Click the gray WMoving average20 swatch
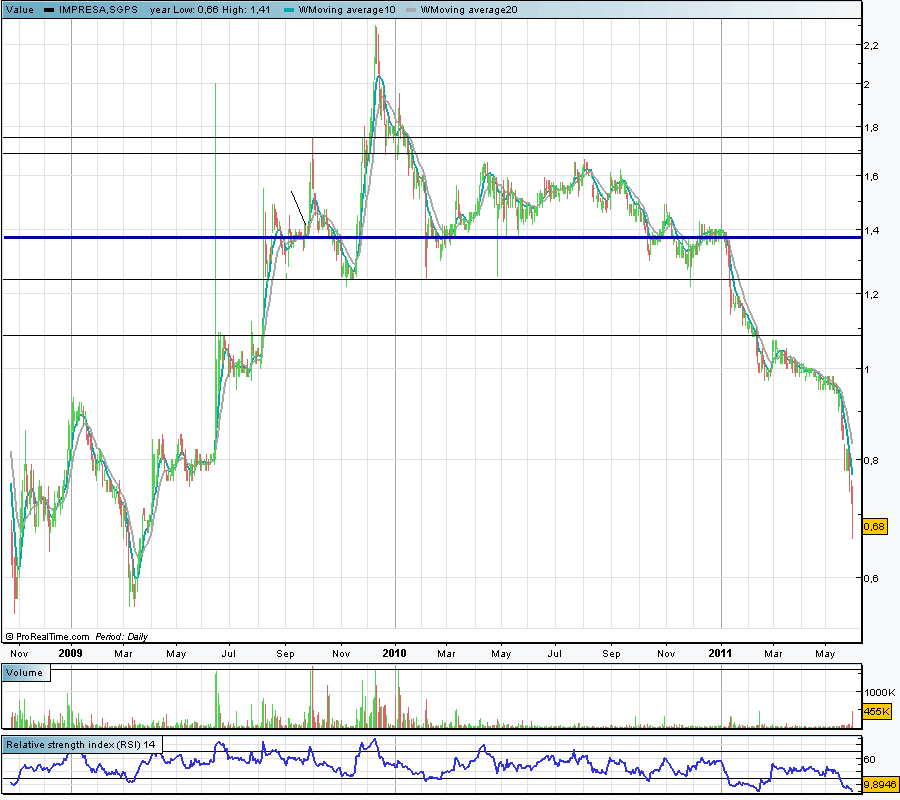Screen dimensions: 900x800 point(411,10)
